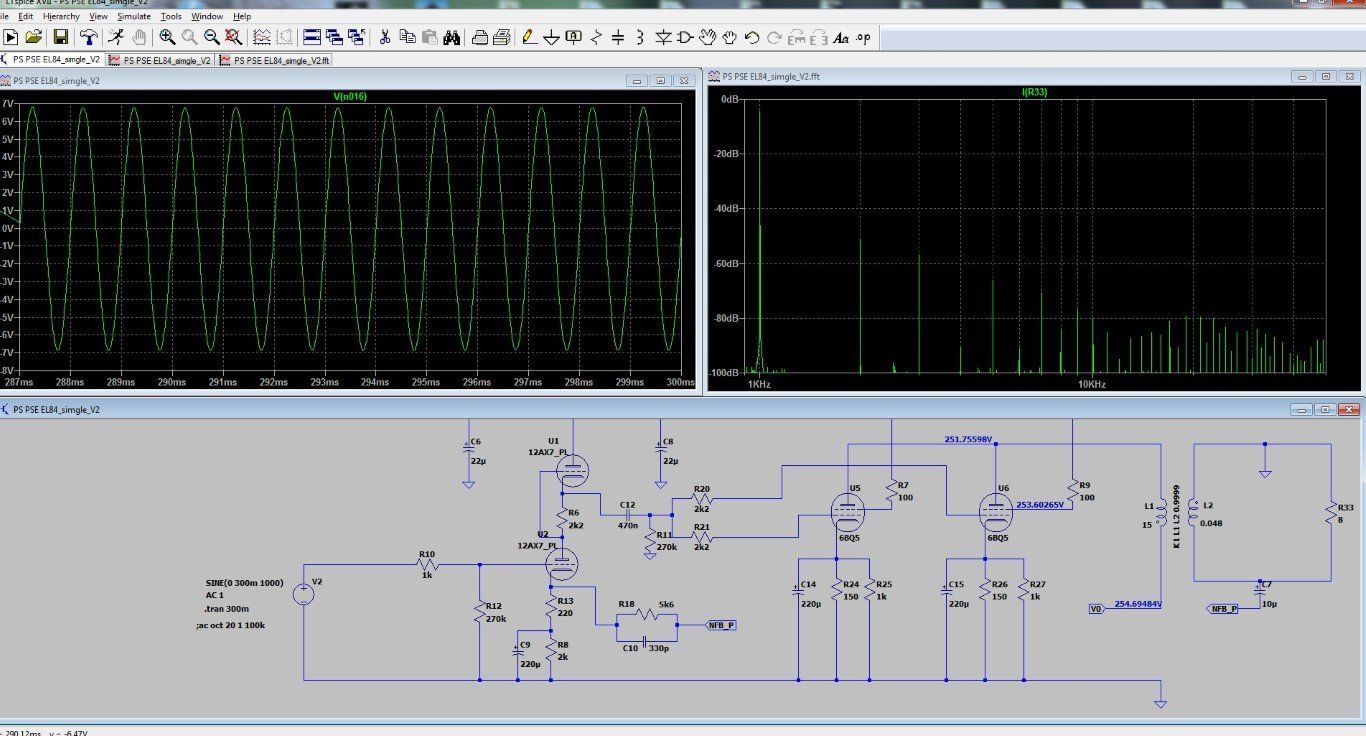Place a Capacitor component tool
This screenshot has height=736, width=1366.
618,37
